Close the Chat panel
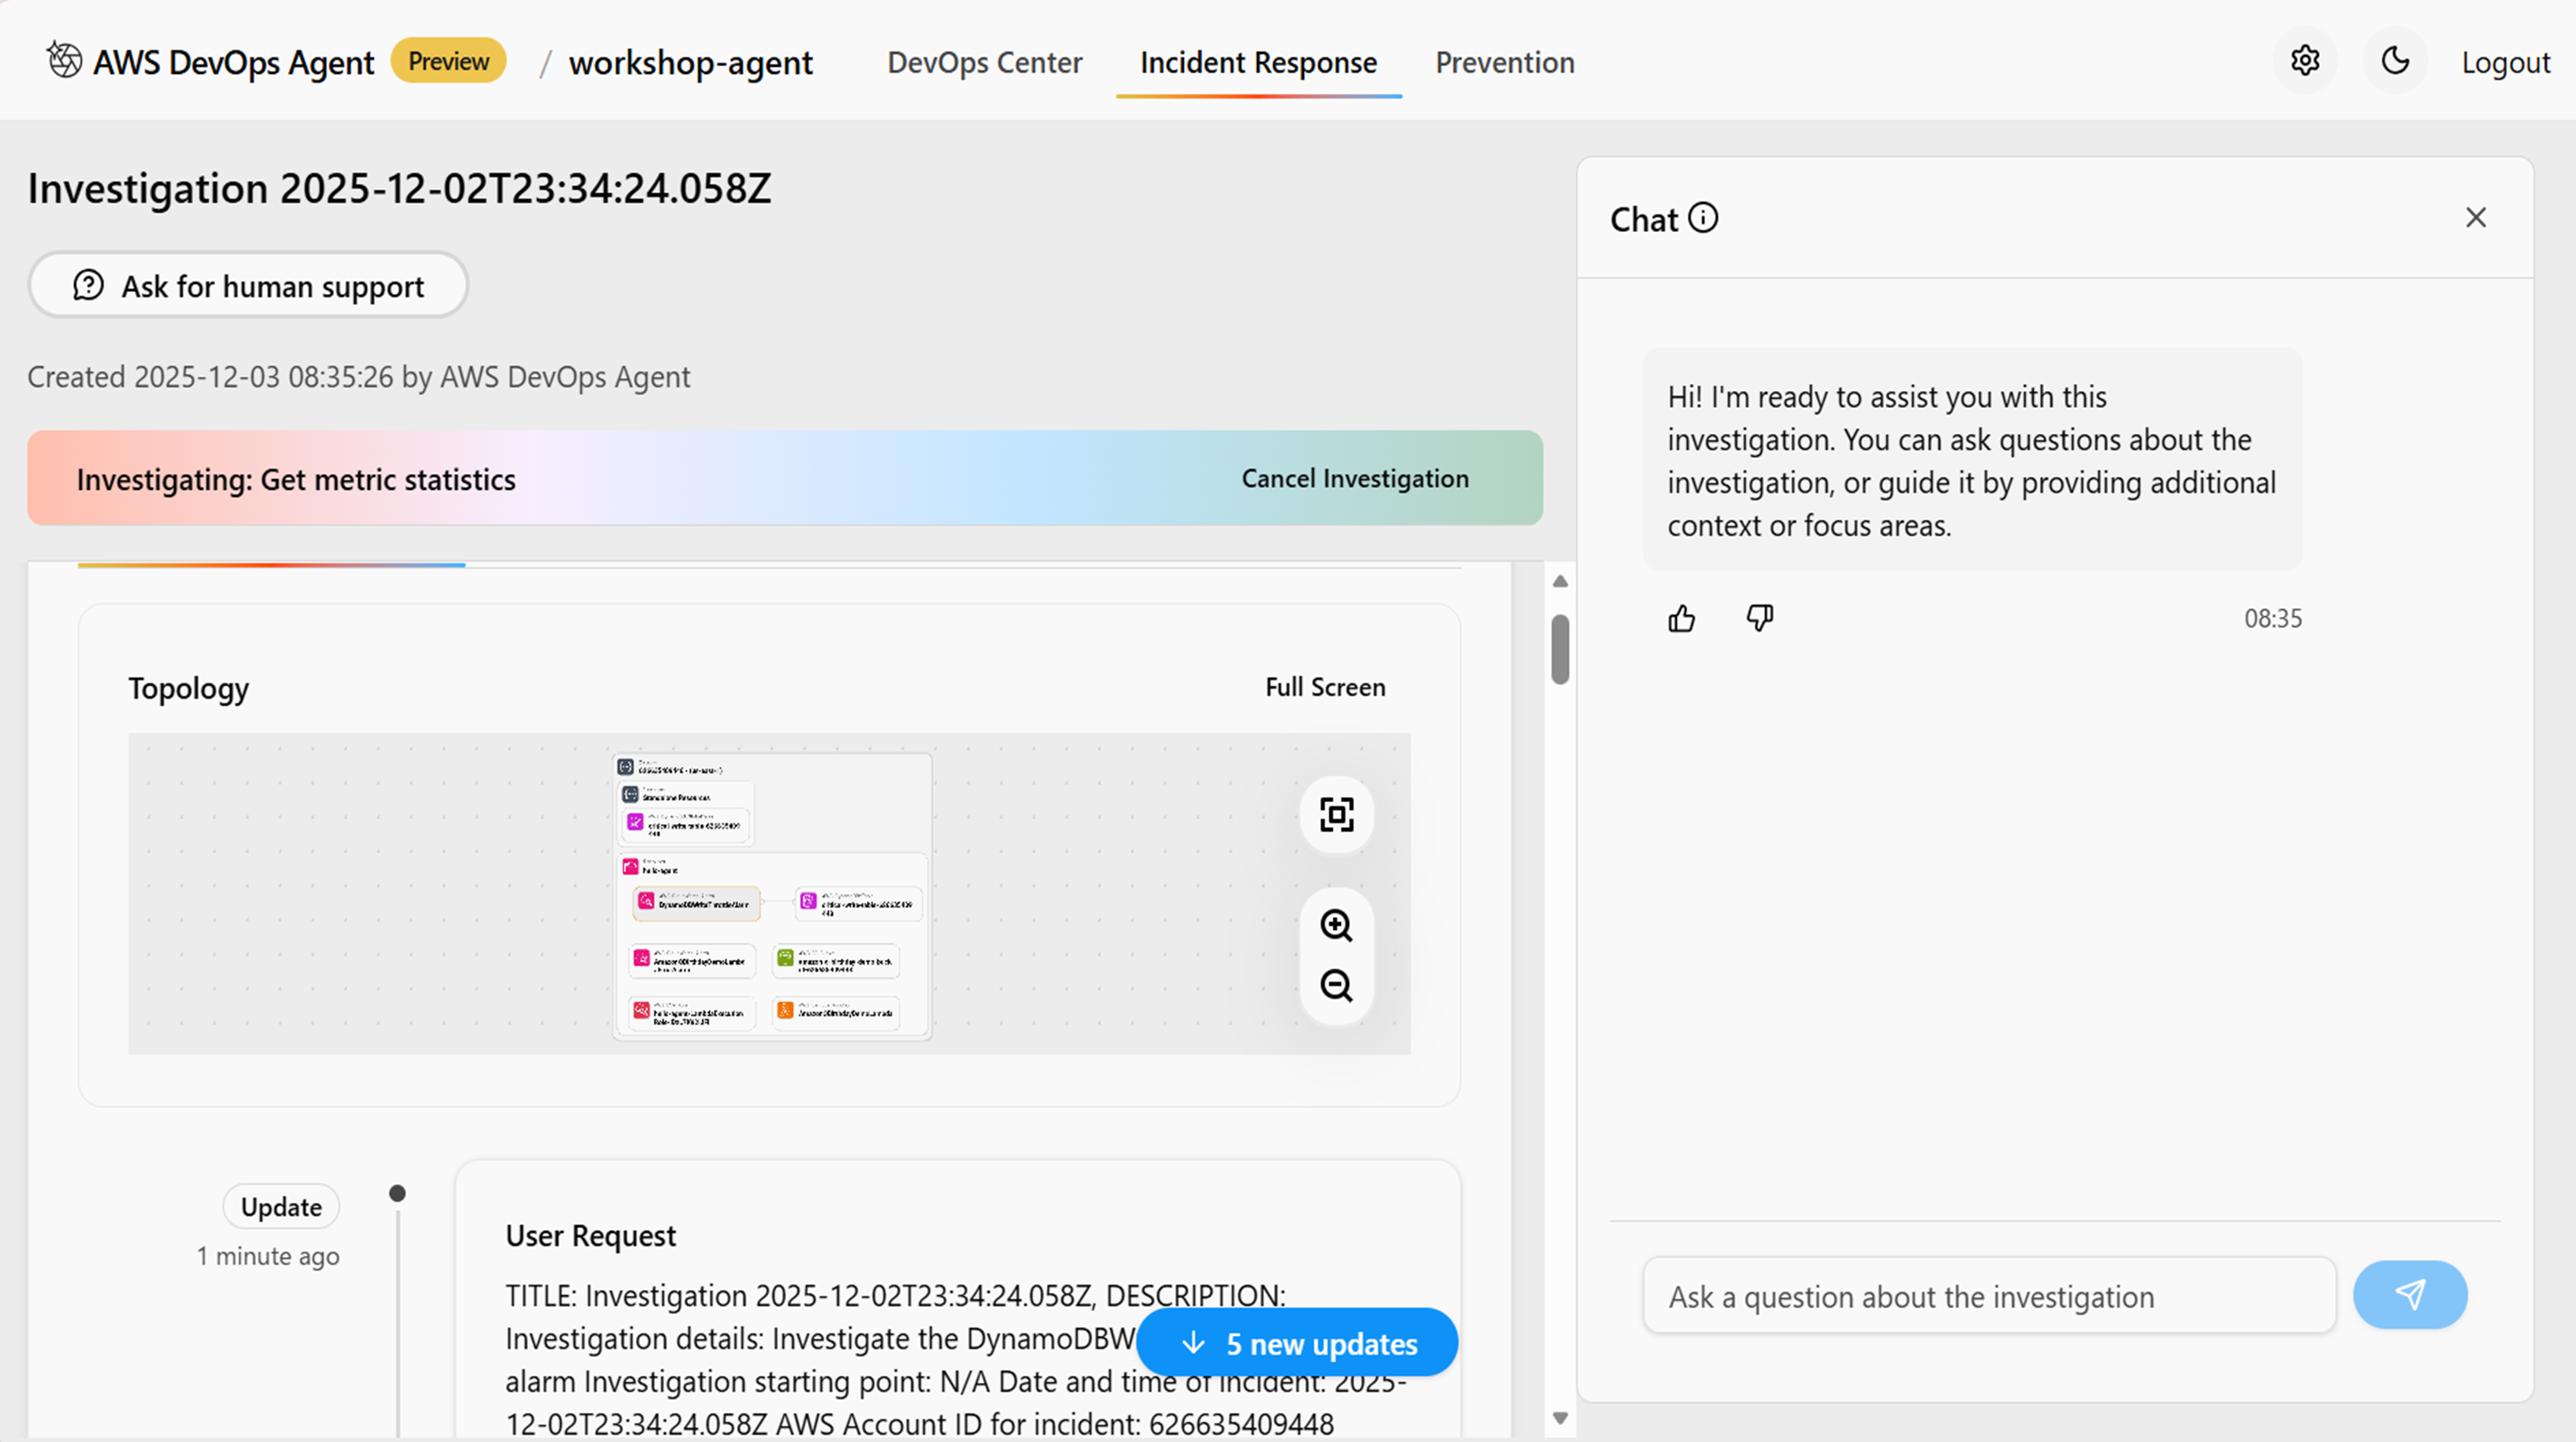 tap(2476, 218)
